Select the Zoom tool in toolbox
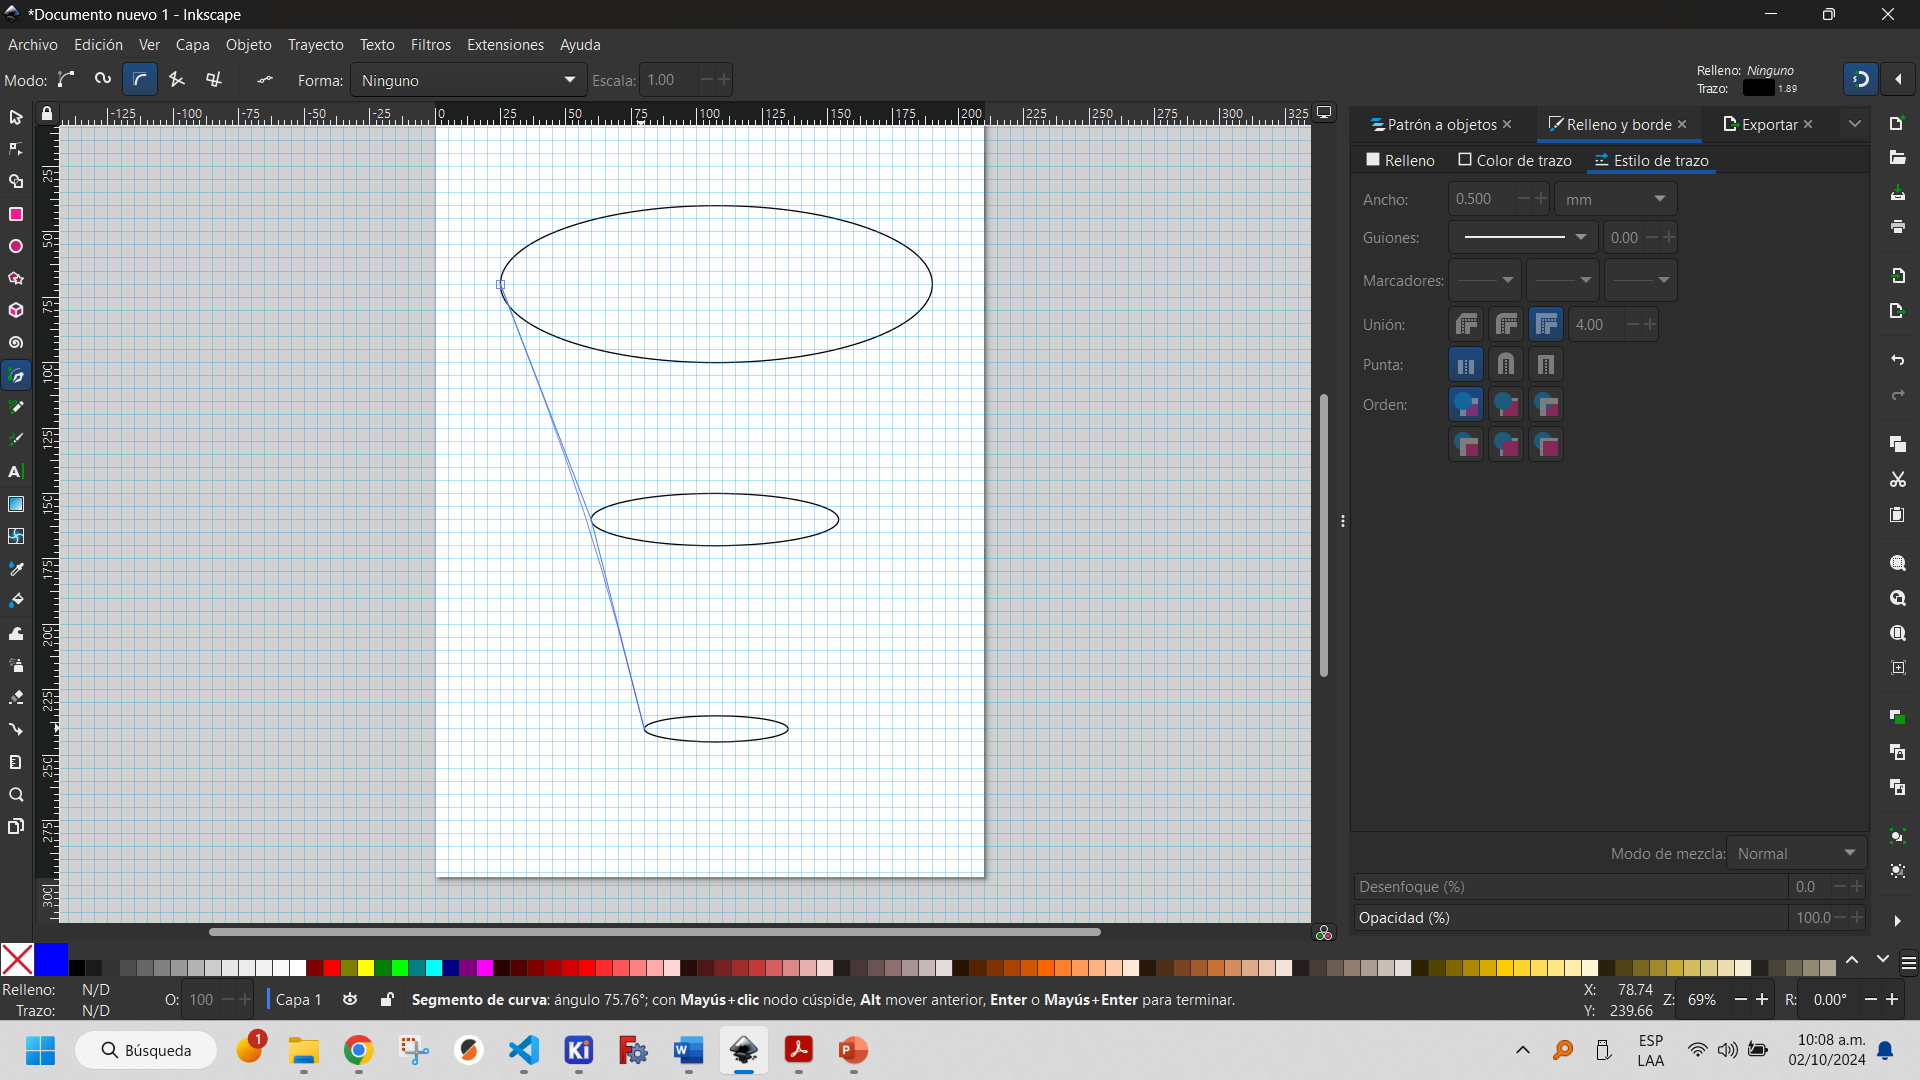 pos(16,795)
